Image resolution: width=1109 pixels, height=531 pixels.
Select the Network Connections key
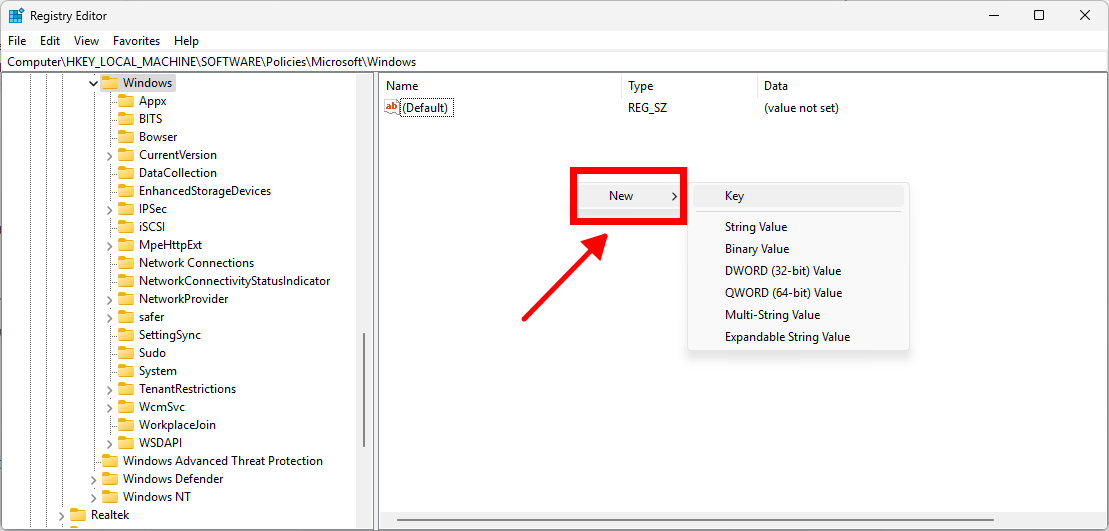(x=196, y=263)
